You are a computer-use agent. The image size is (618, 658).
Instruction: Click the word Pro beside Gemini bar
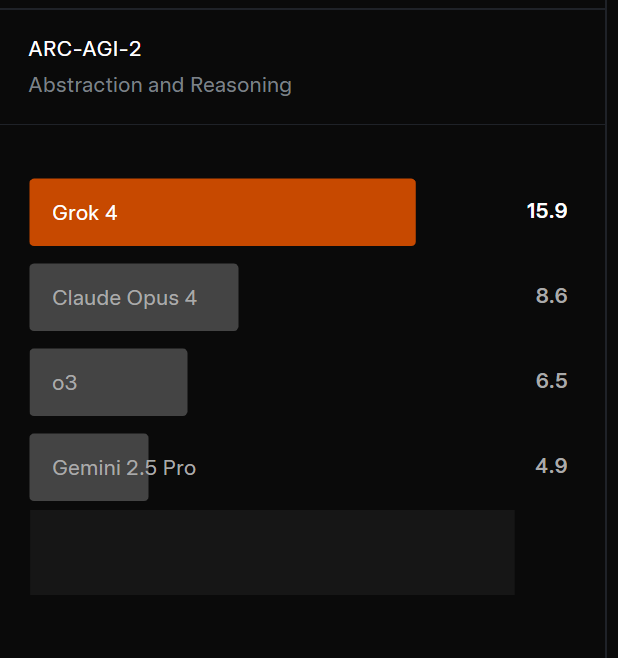[x=179, y=468]
